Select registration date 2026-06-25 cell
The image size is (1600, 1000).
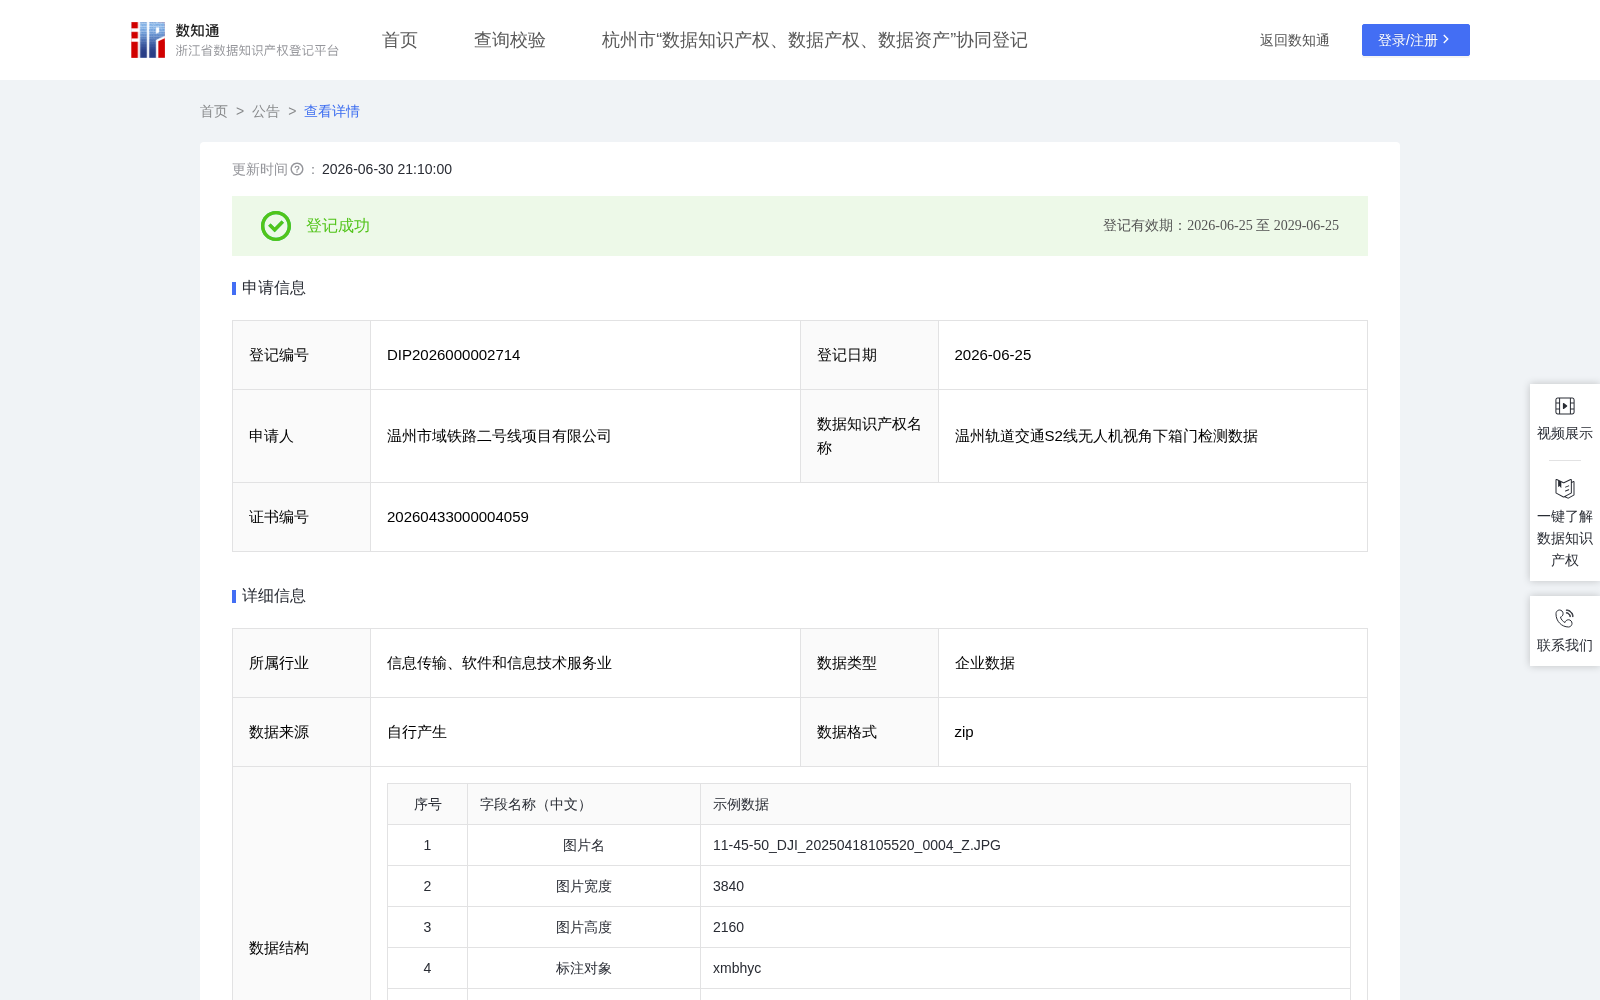pos(1153,355)
